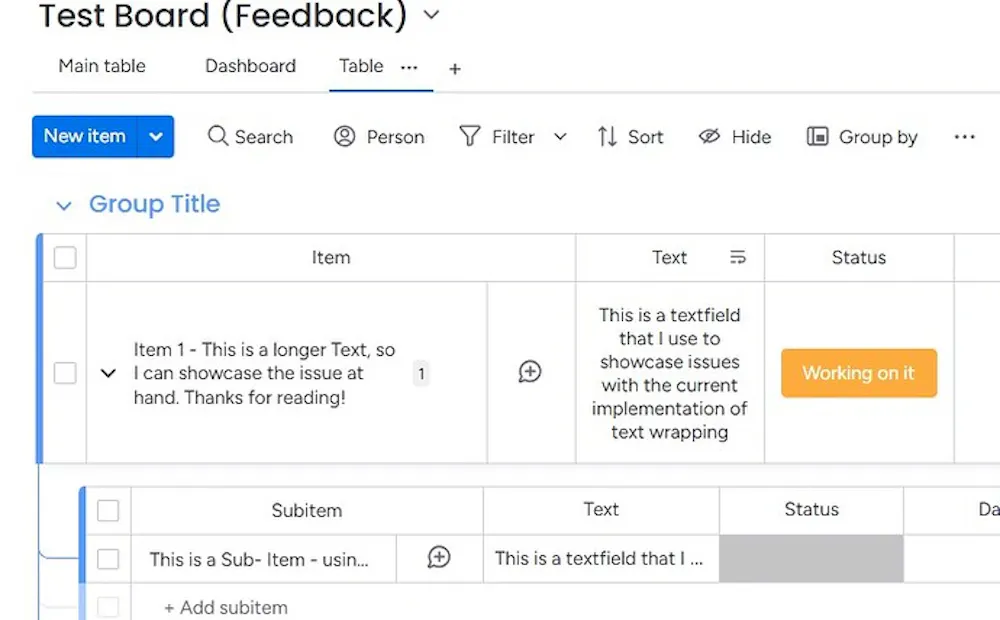Click the Hide eye icon
Screen dimensions: 1000x620
tap(710, 137)
